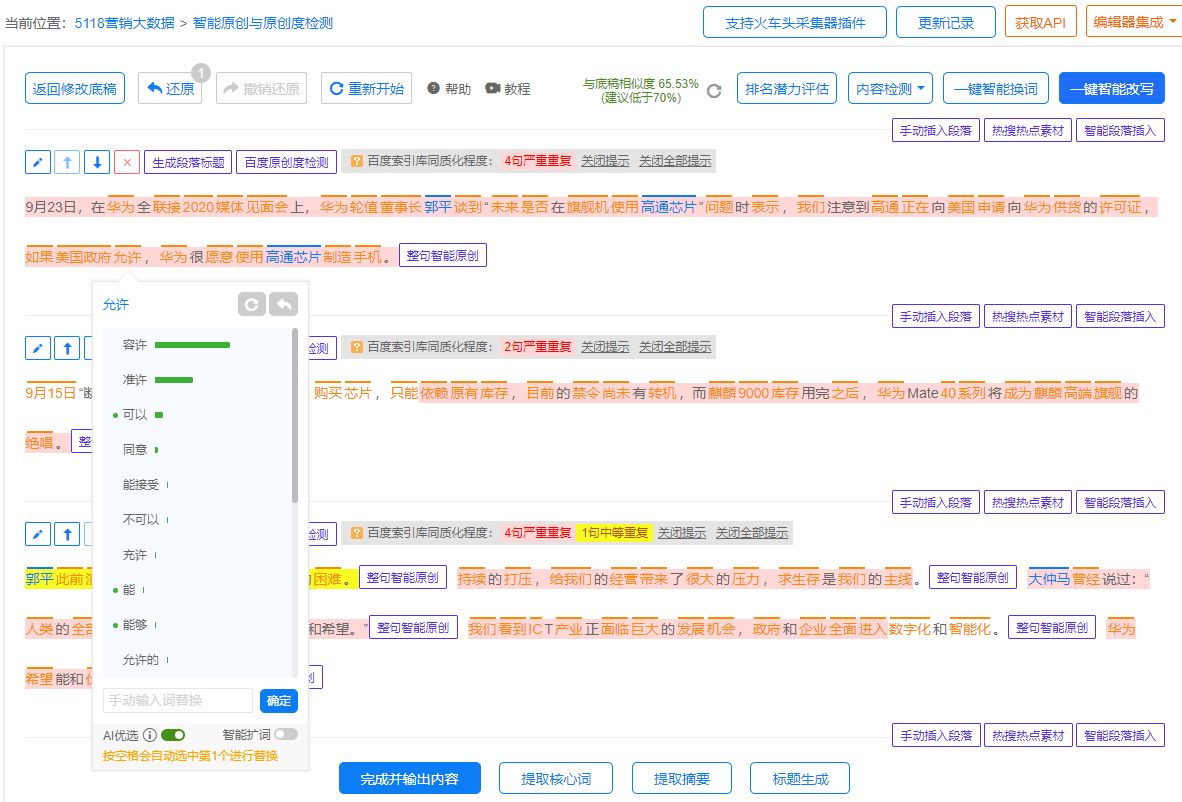Click question mark icon in 1句中等重复 bar
The width and height of the screenshot is (1182, 802).
click(x=357, y=533)
